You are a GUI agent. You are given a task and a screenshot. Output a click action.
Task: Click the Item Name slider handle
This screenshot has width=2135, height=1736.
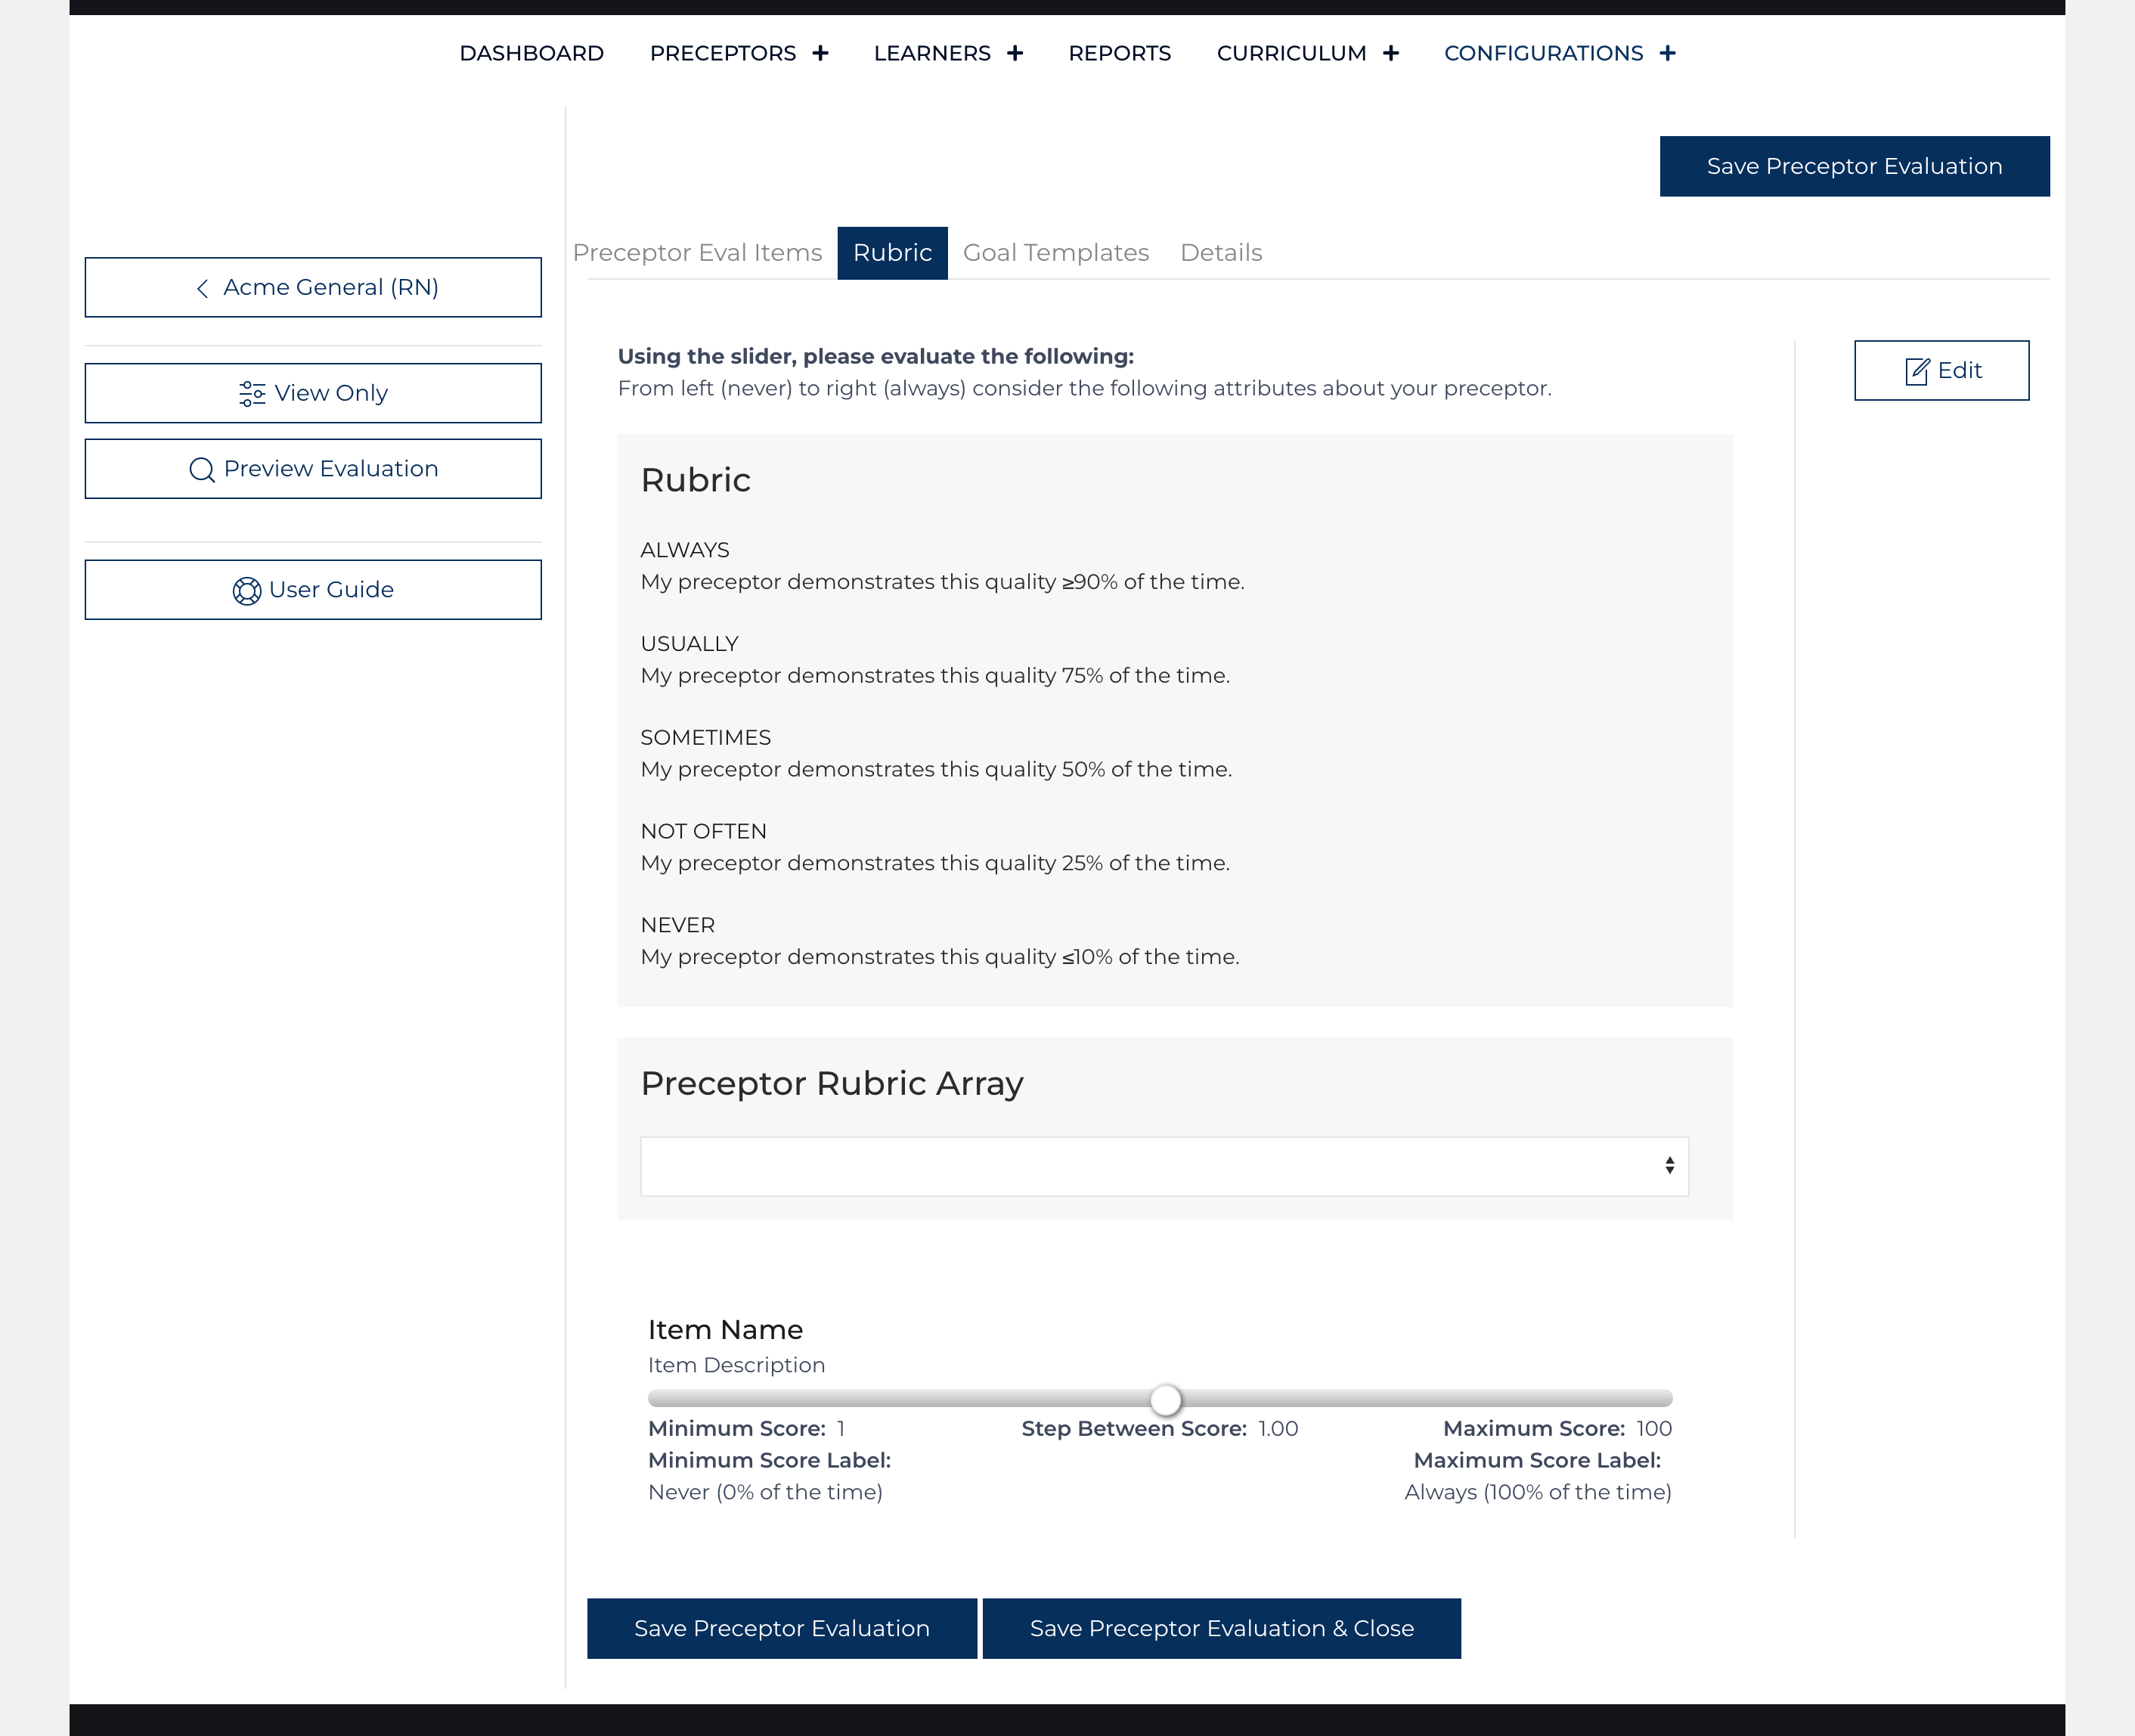1165,1400
